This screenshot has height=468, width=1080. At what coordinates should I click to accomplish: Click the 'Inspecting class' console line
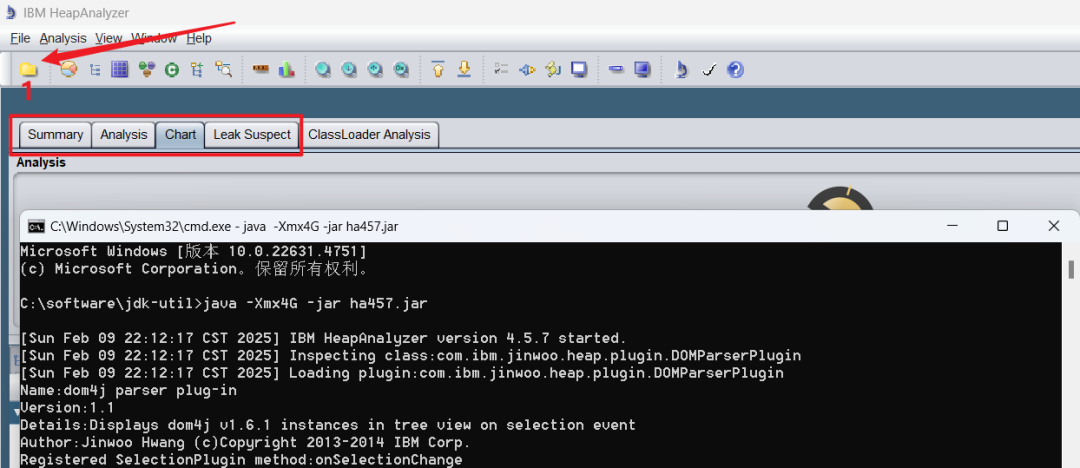click(411, 356)
